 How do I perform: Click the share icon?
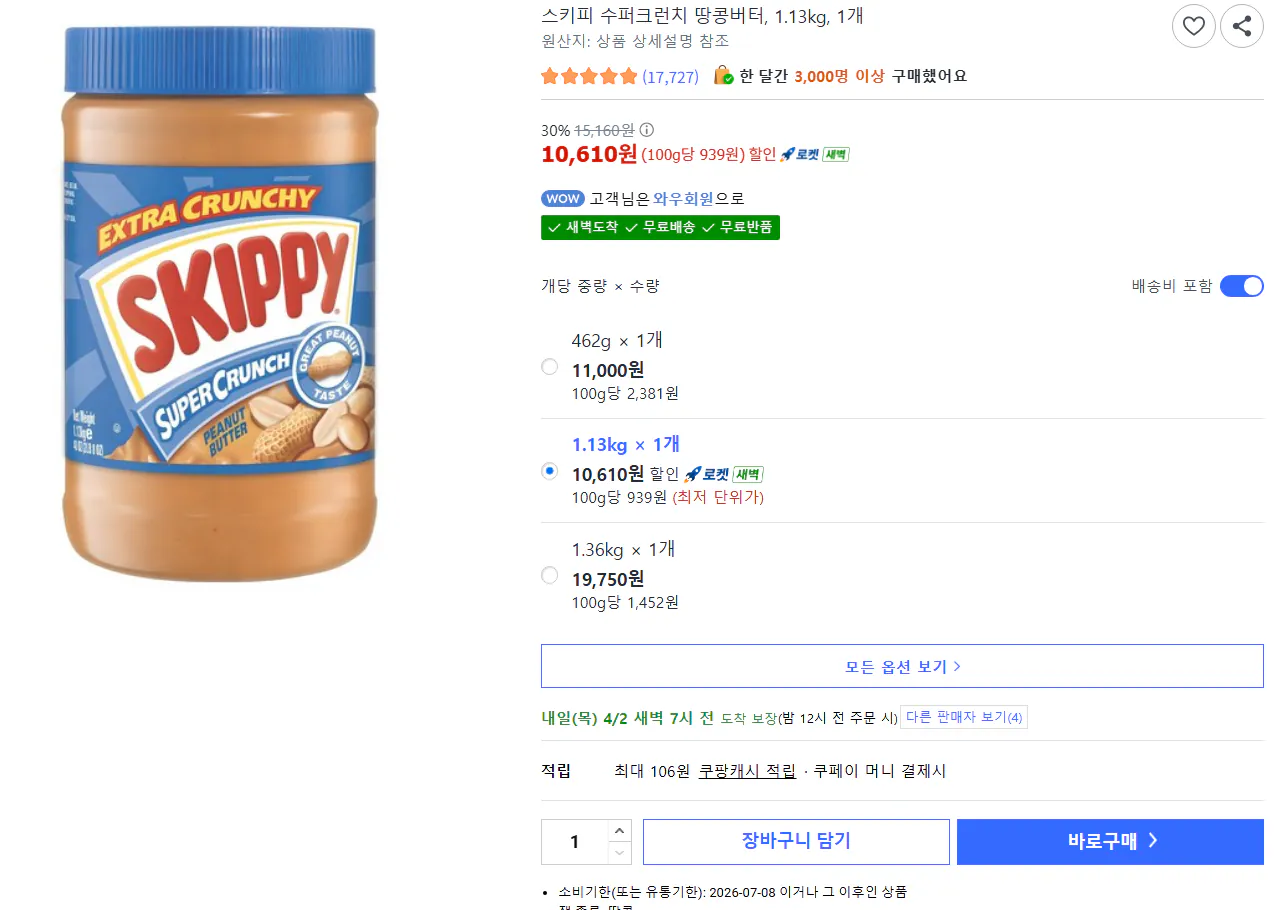[x=1241, y=26]
